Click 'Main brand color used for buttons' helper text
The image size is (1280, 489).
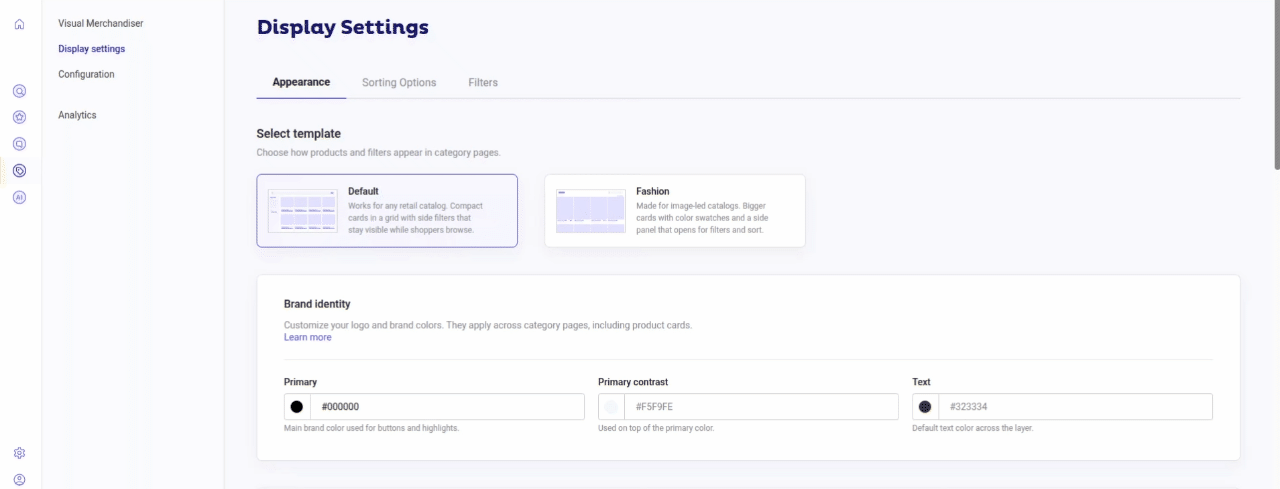(x=371, y=428)
